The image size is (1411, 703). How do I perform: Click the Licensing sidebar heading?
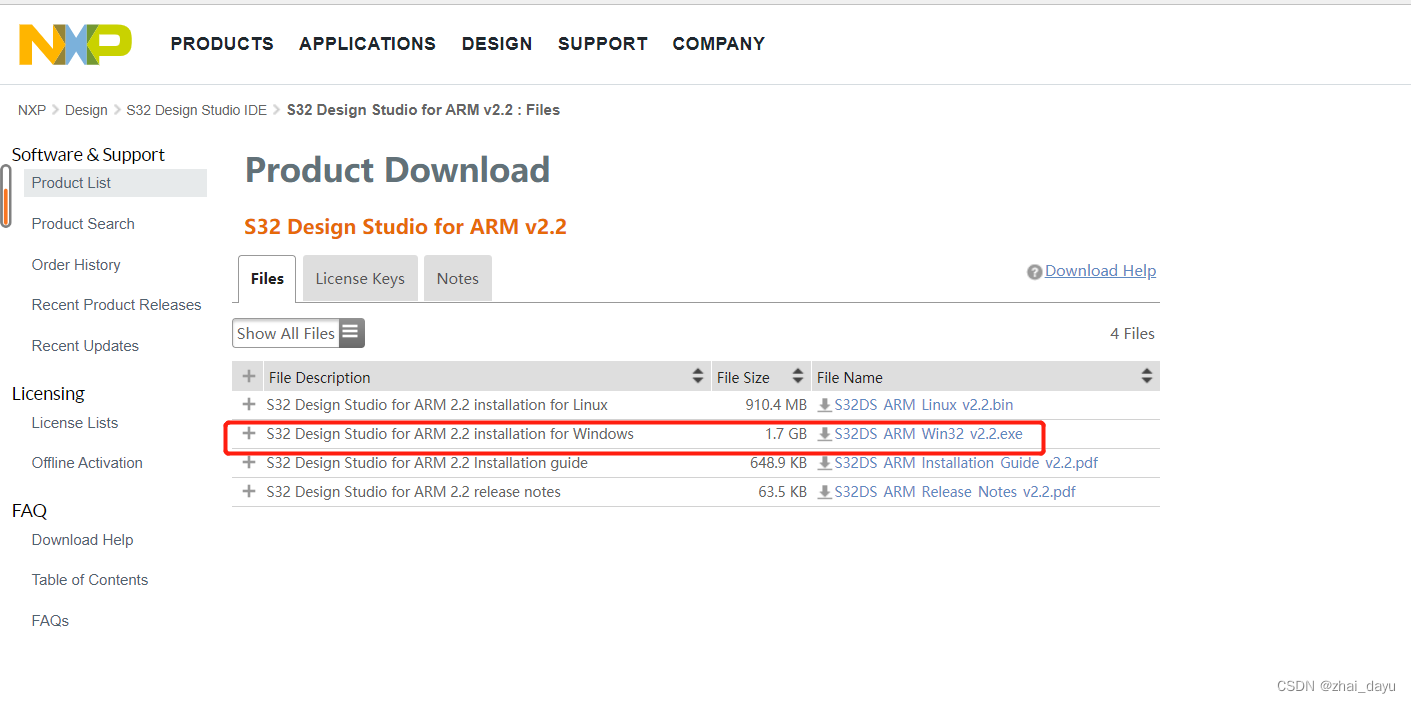coord(48,394)
